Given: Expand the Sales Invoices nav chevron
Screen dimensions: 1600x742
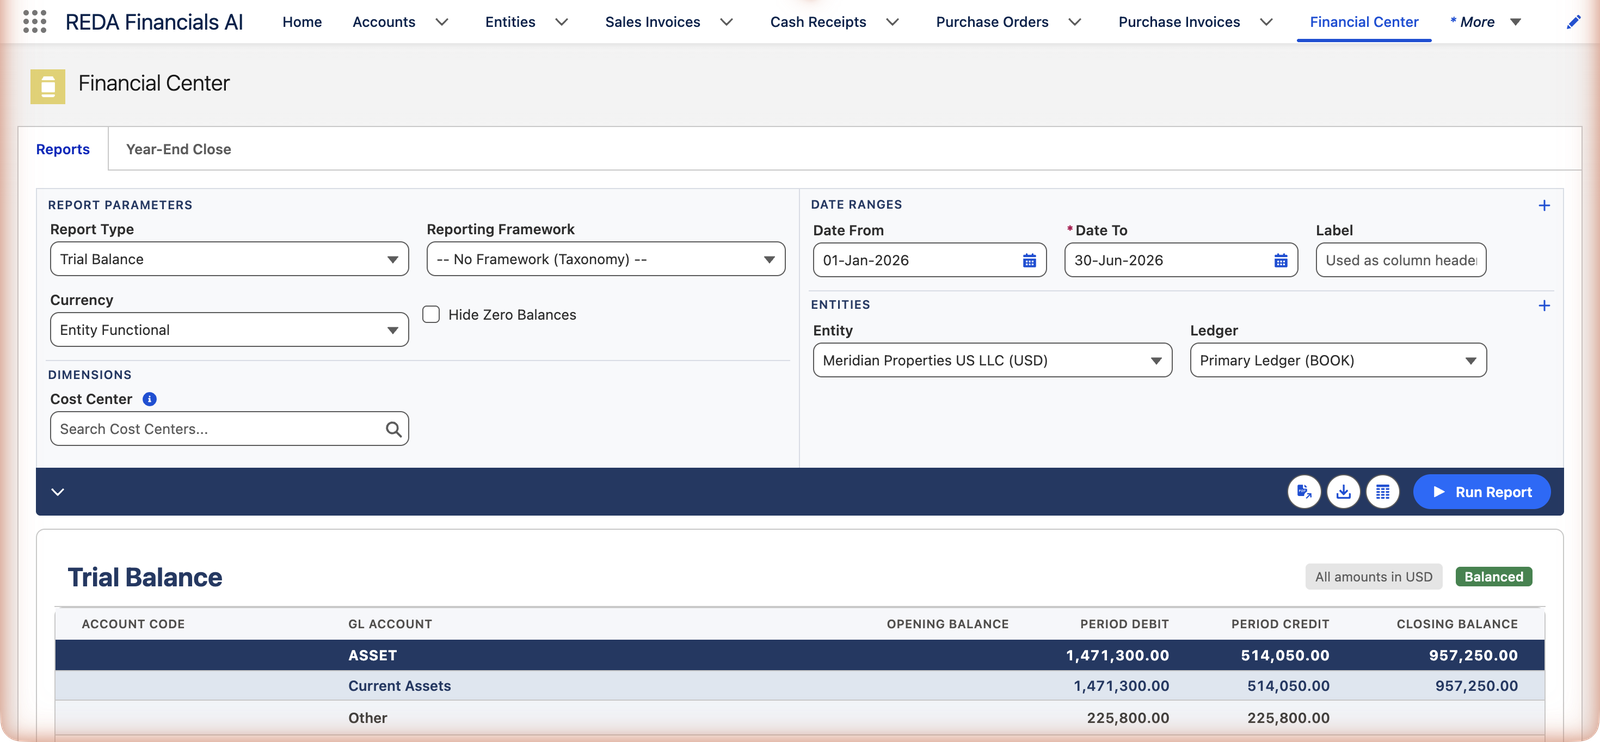Looking at the screenshot, I should 727,22.
